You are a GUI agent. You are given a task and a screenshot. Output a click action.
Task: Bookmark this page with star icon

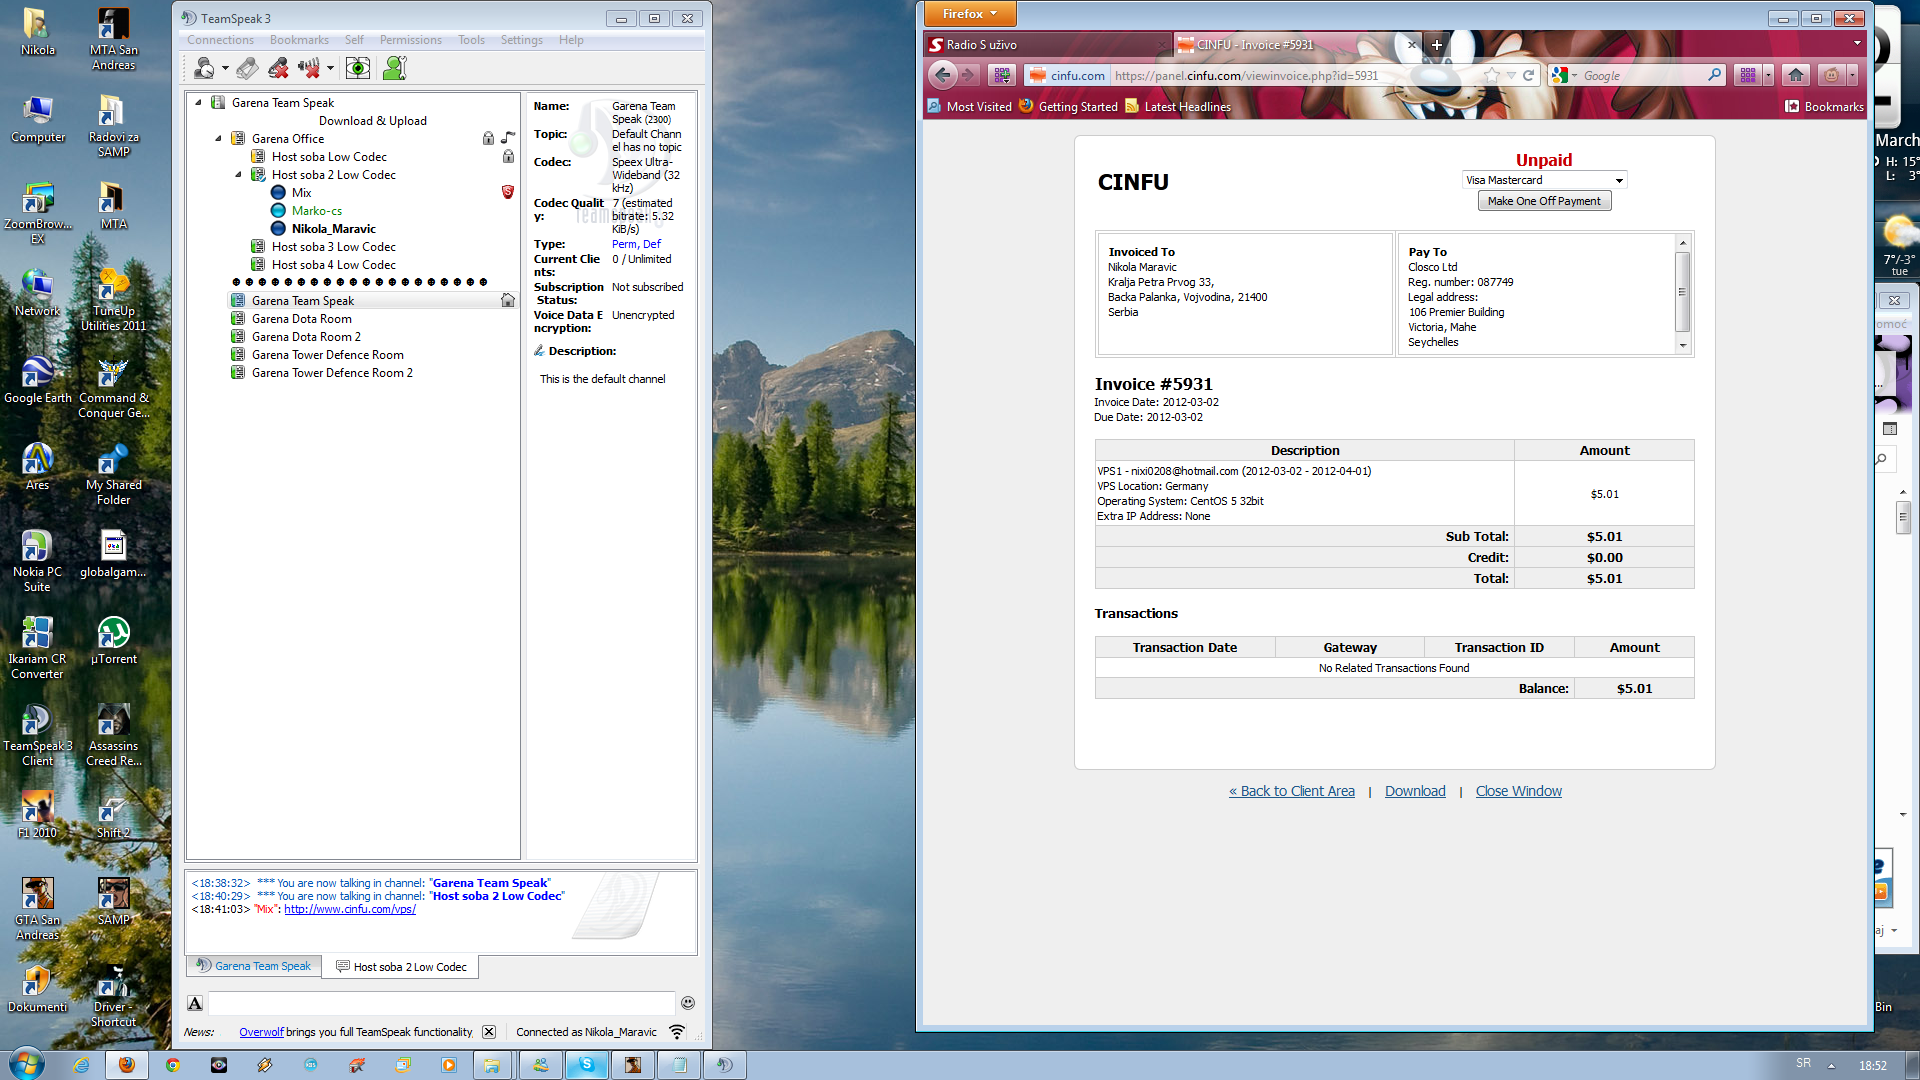pos(1492,76)
